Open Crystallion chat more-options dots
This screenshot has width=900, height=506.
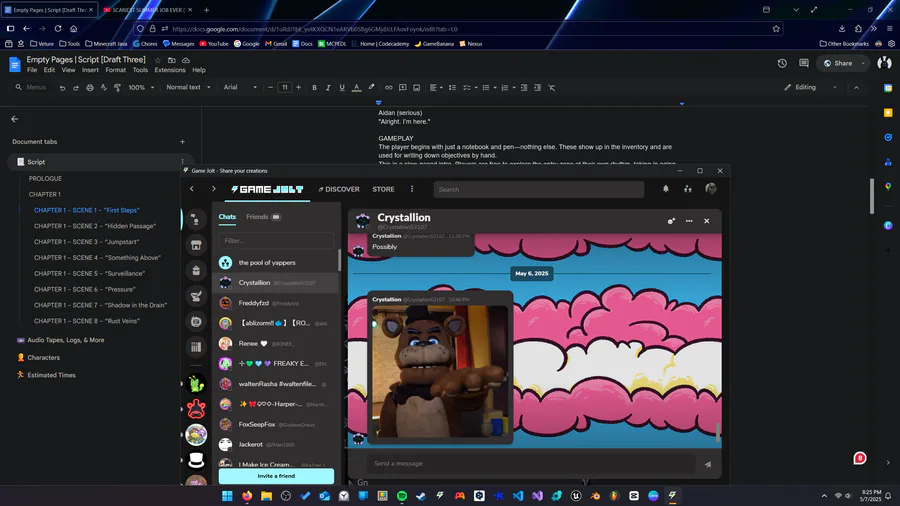click(689, 221)
